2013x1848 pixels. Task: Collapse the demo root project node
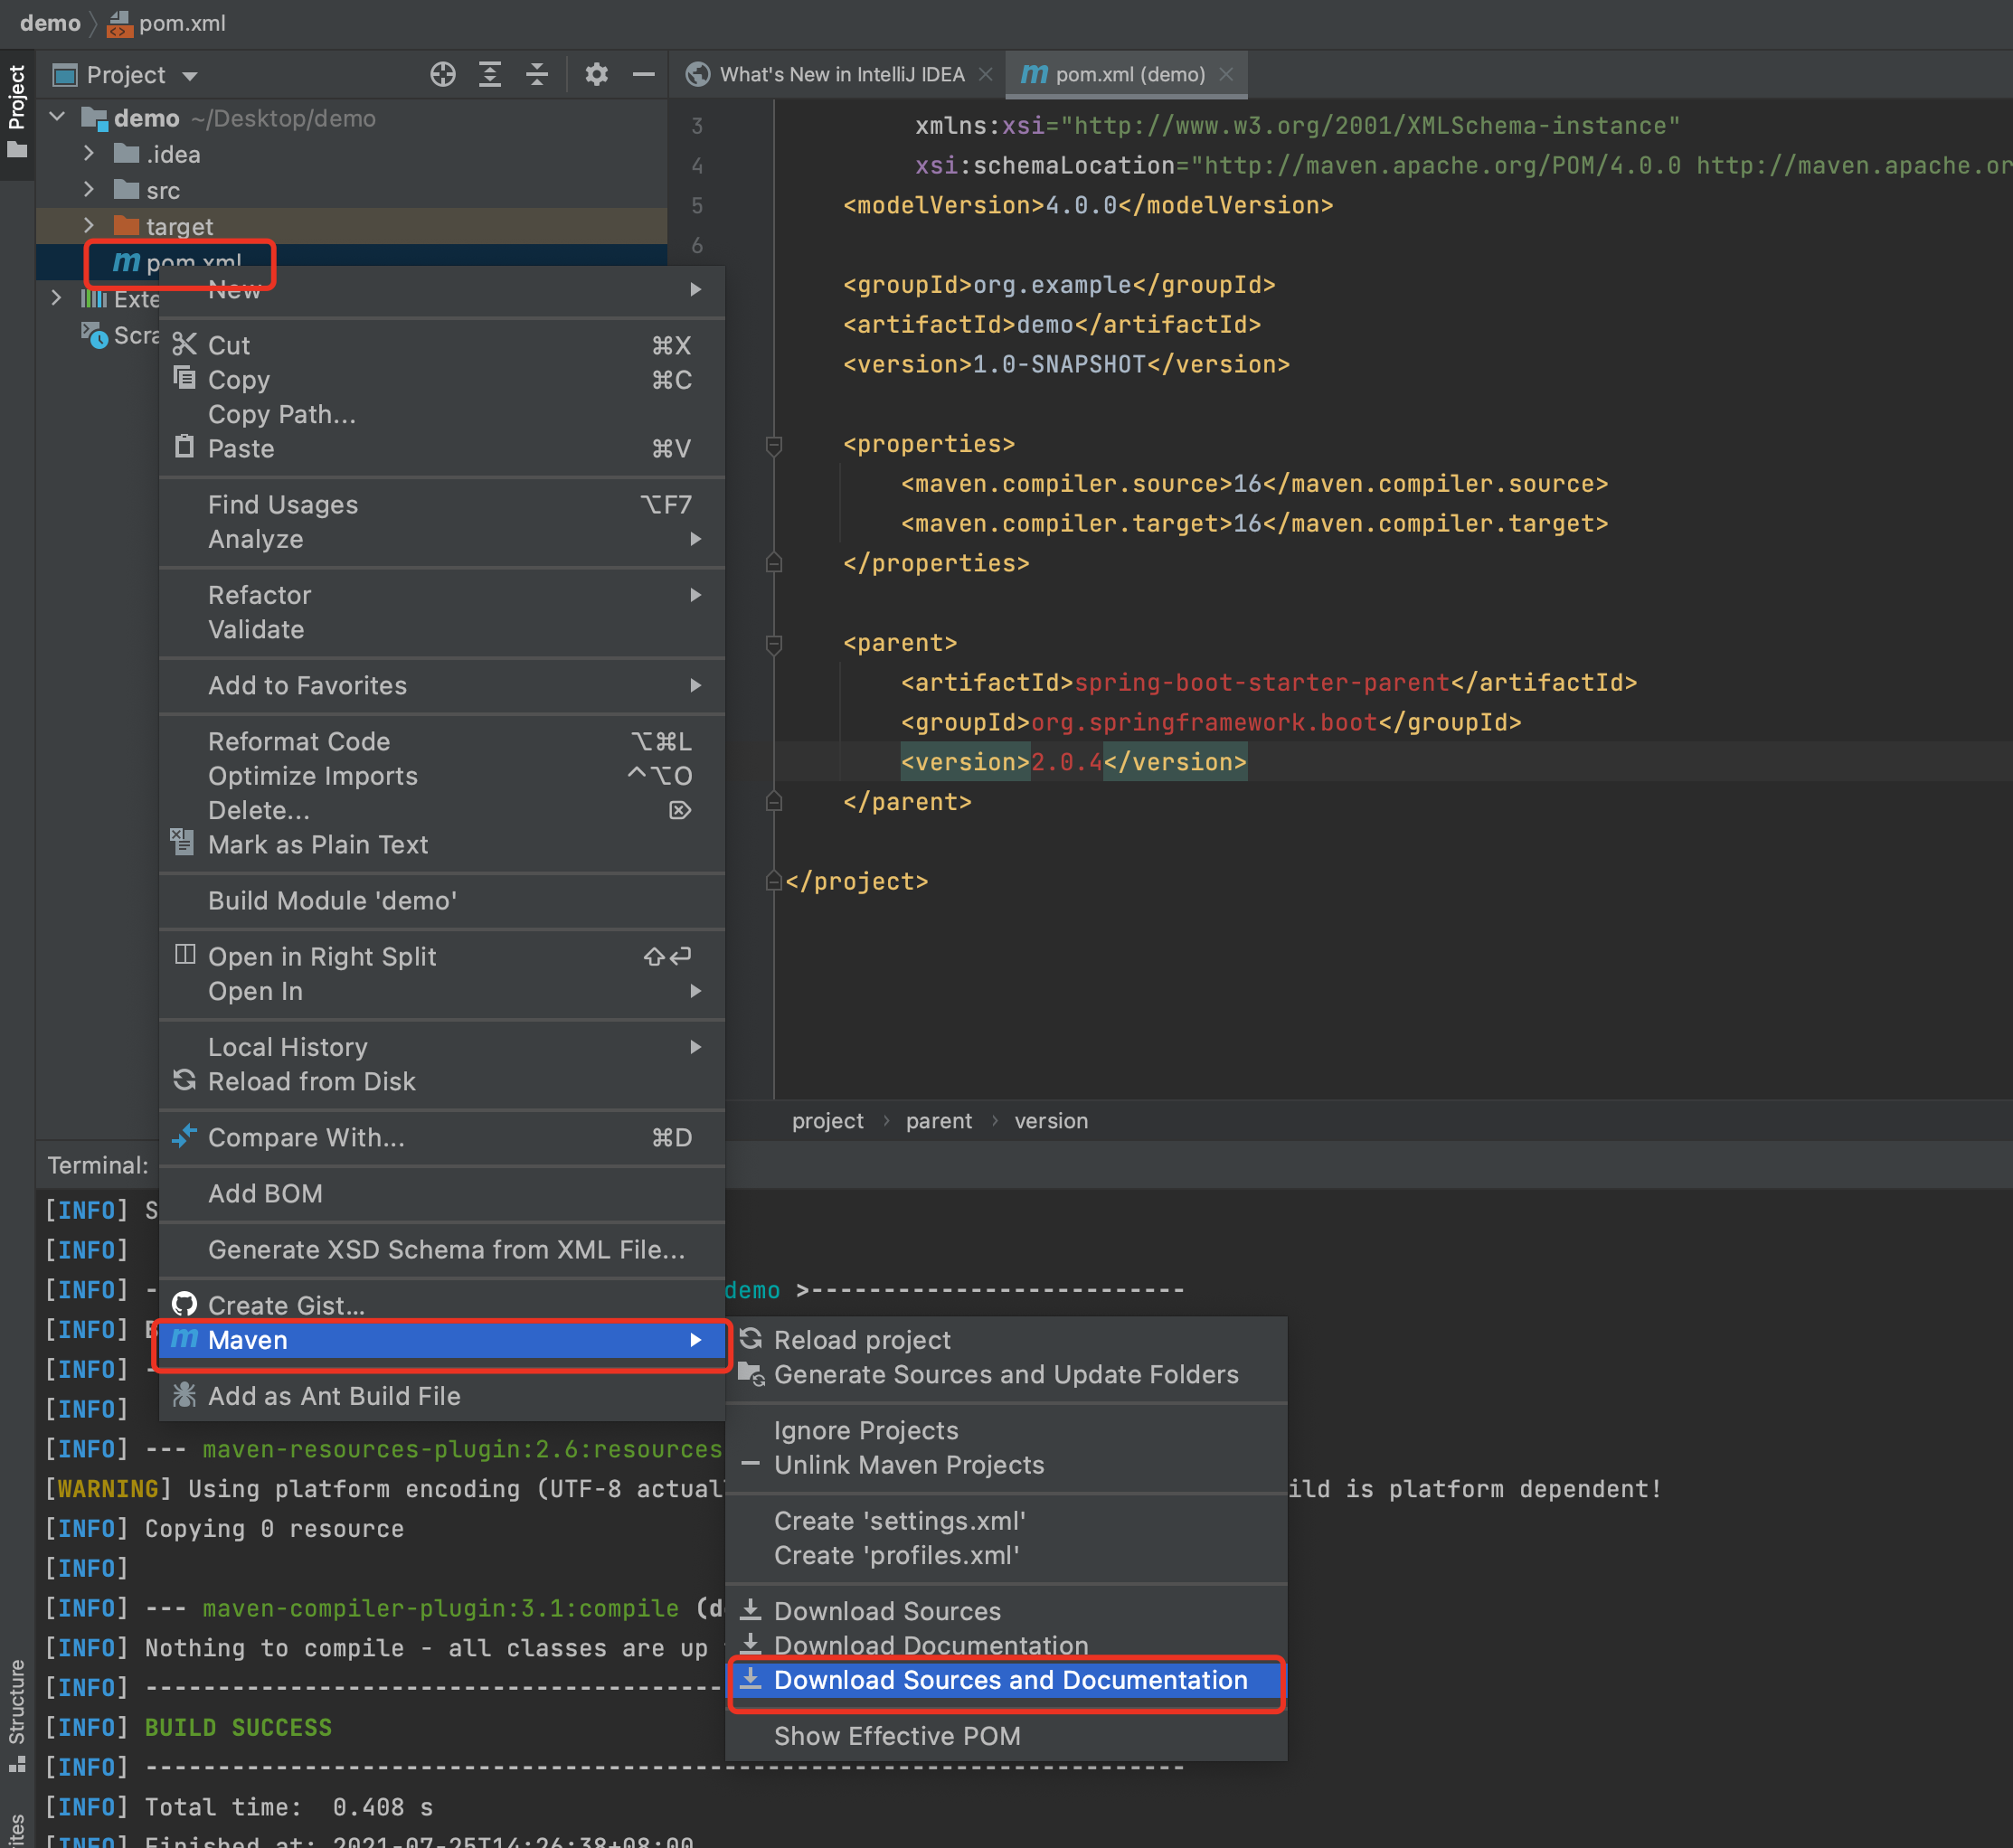(x=57, y=118)
